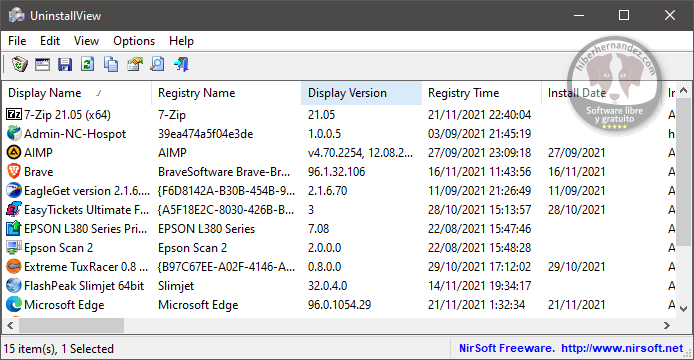Click version '7.08' for EPSON L380
694x360 pixels.
pyautogui.click(x=319, y=229)
